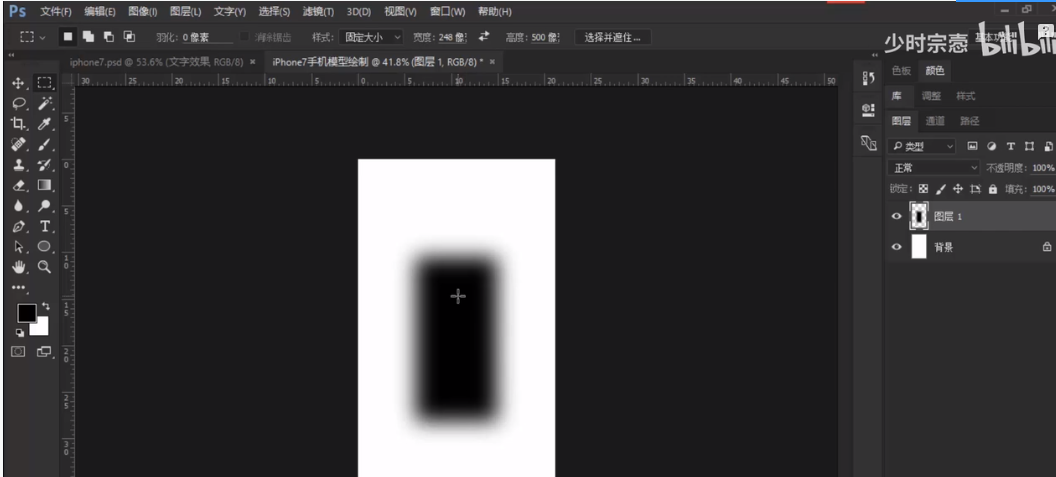Toggle Quick Mask mode
The image size is (1056, 477).
point(18,352)
